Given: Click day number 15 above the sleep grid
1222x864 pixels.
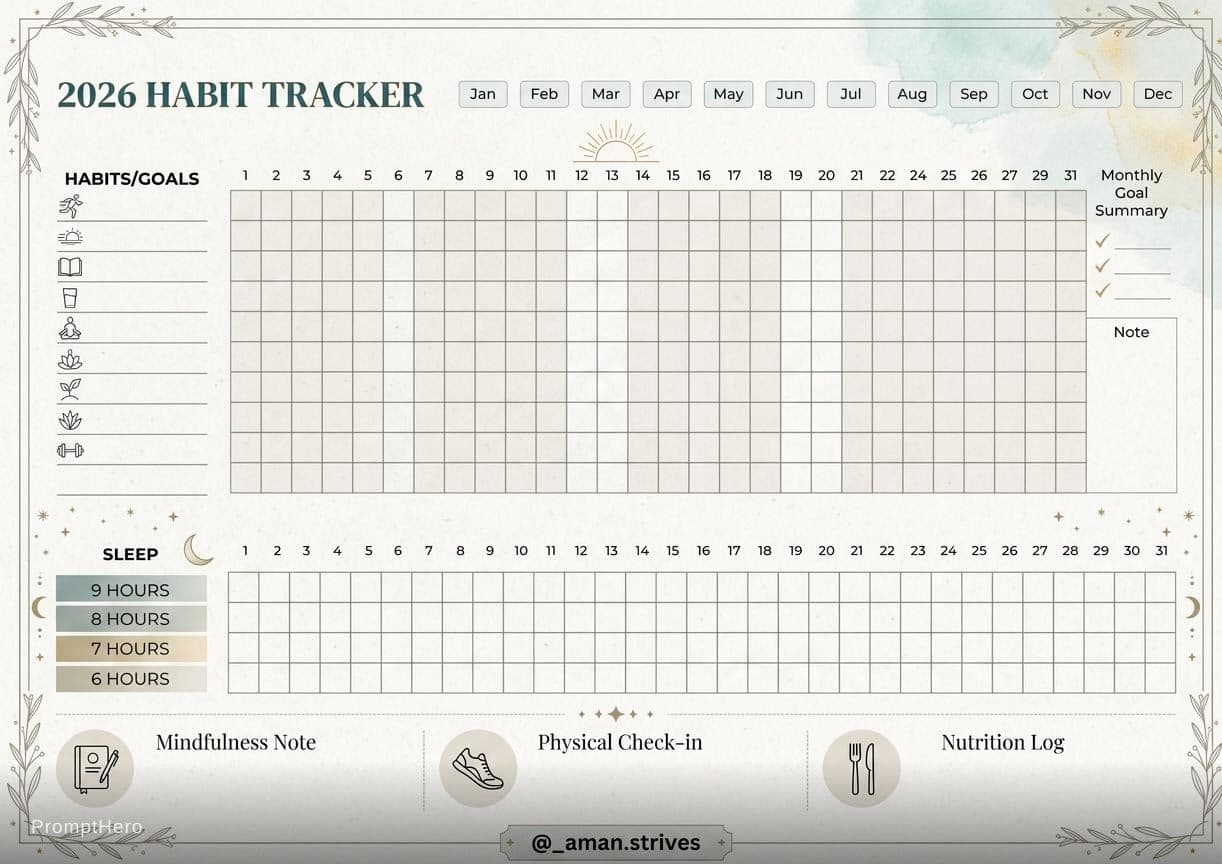Looking at the screenshot, I should tap(673, 551).
